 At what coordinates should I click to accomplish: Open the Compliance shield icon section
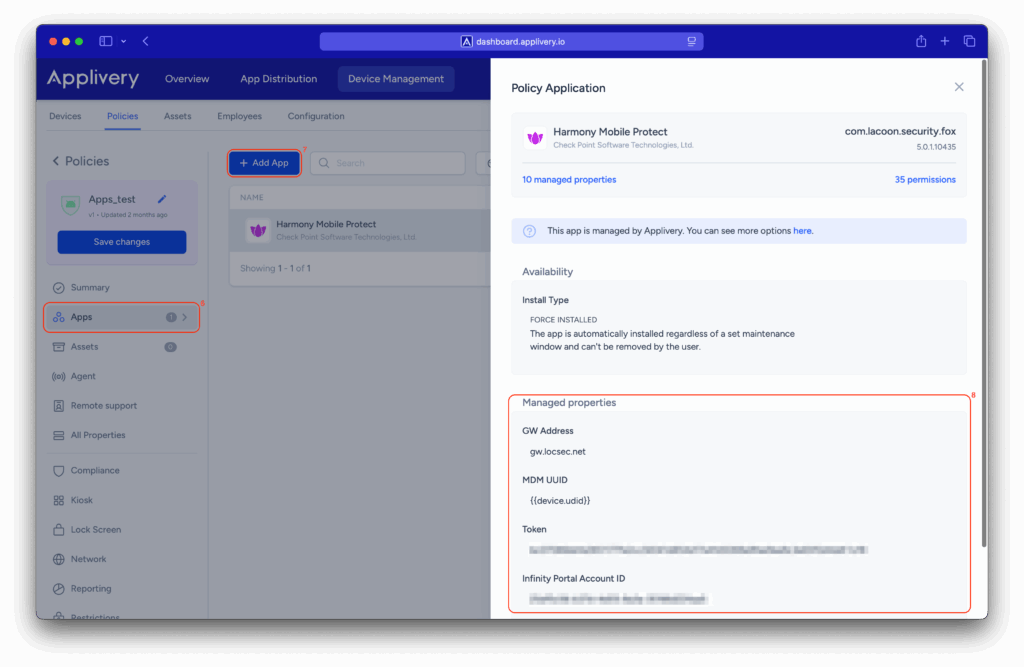pos(58,471)
